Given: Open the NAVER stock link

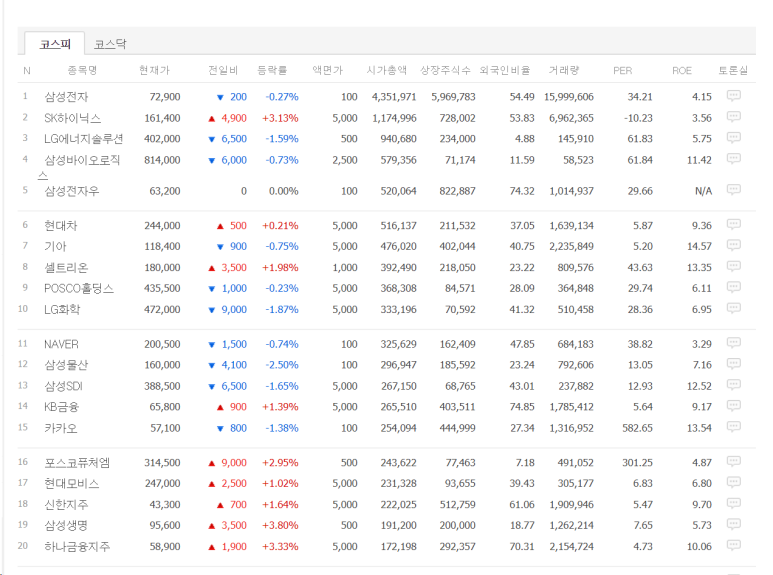Looking at the screenshot, I should click(61, 344).
